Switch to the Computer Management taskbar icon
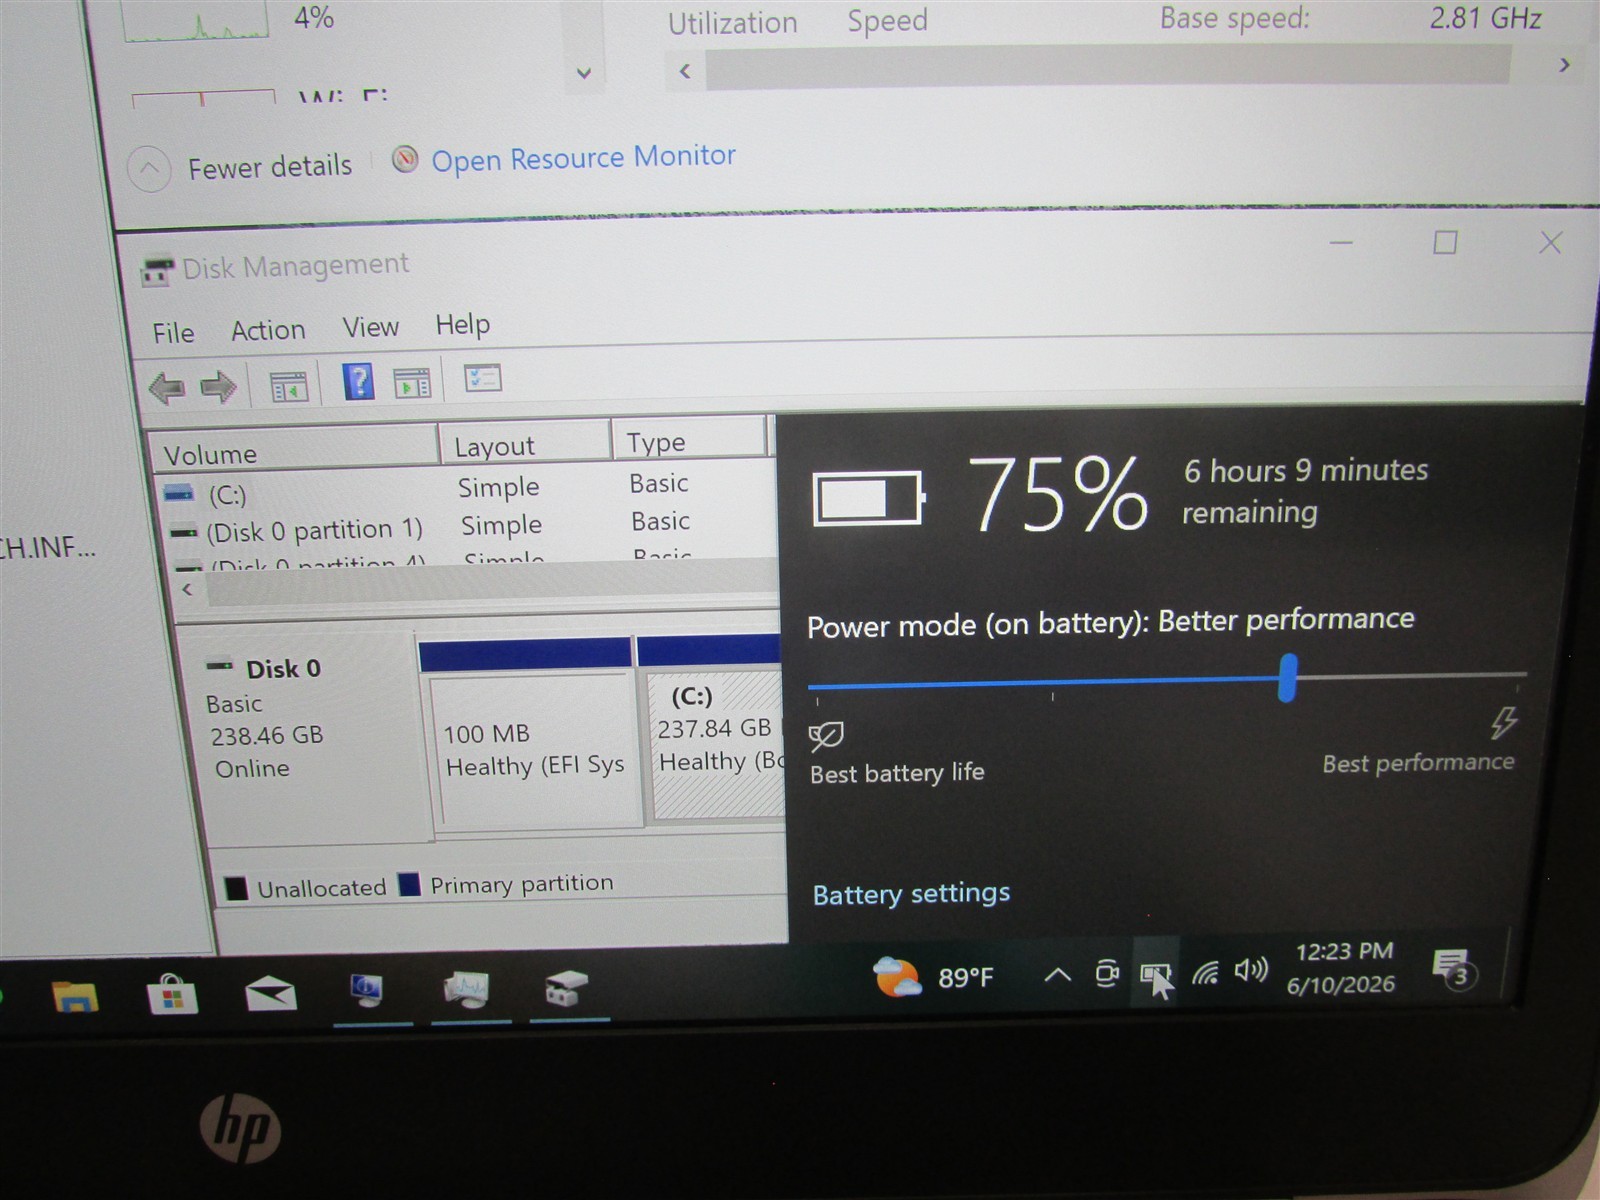The width and height of the screenshot is (1600, 1200). 367,990
